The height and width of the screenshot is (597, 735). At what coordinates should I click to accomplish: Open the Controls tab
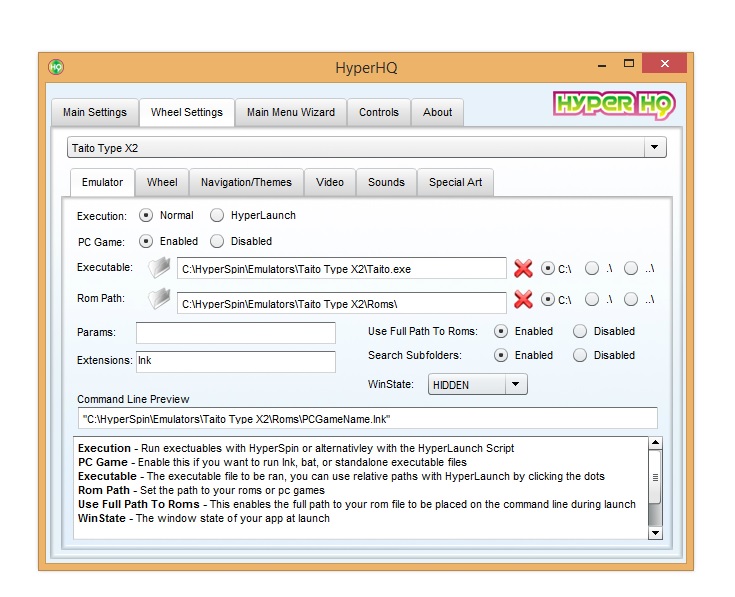(379, 112)
